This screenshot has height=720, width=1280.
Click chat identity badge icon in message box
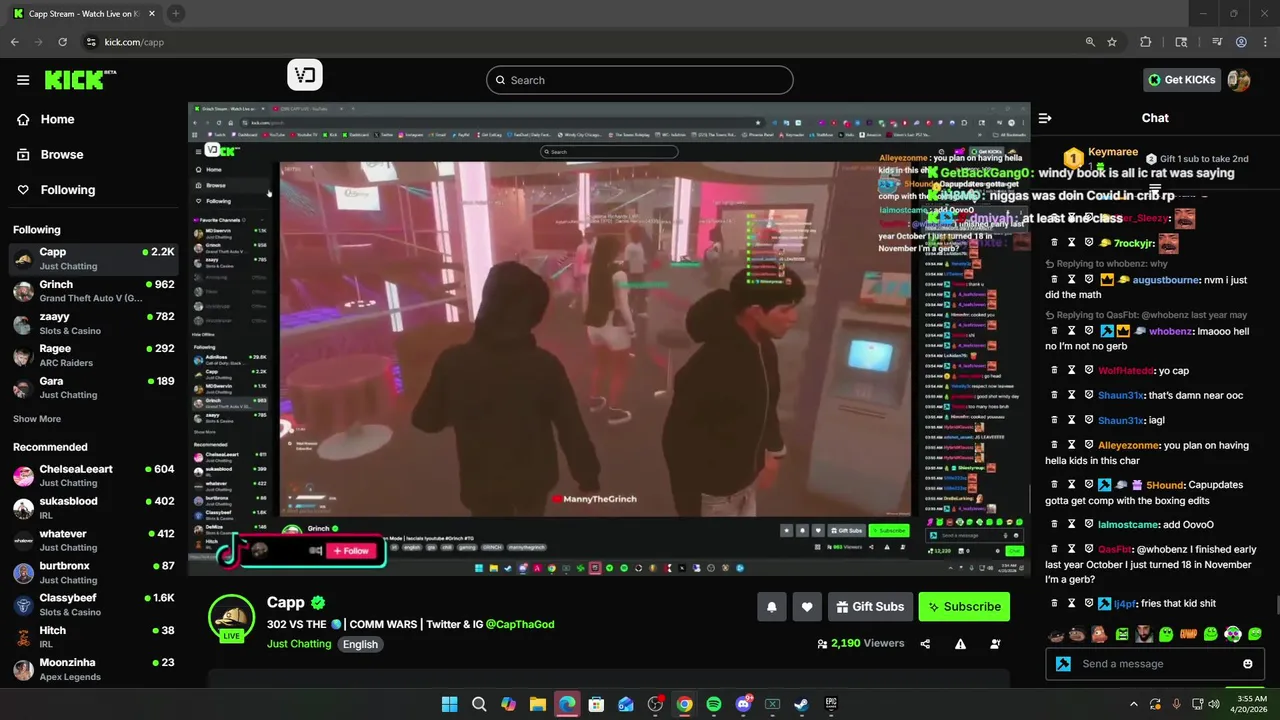point(1063,664)
